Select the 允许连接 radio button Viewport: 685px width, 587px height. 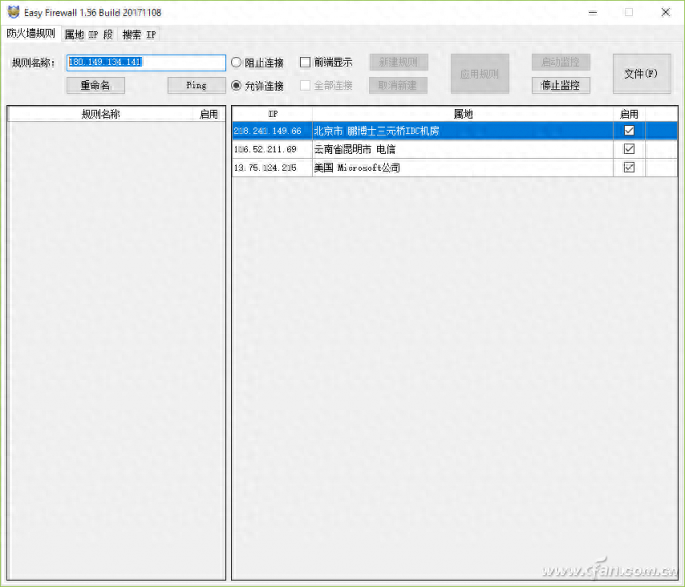[236, 85]
